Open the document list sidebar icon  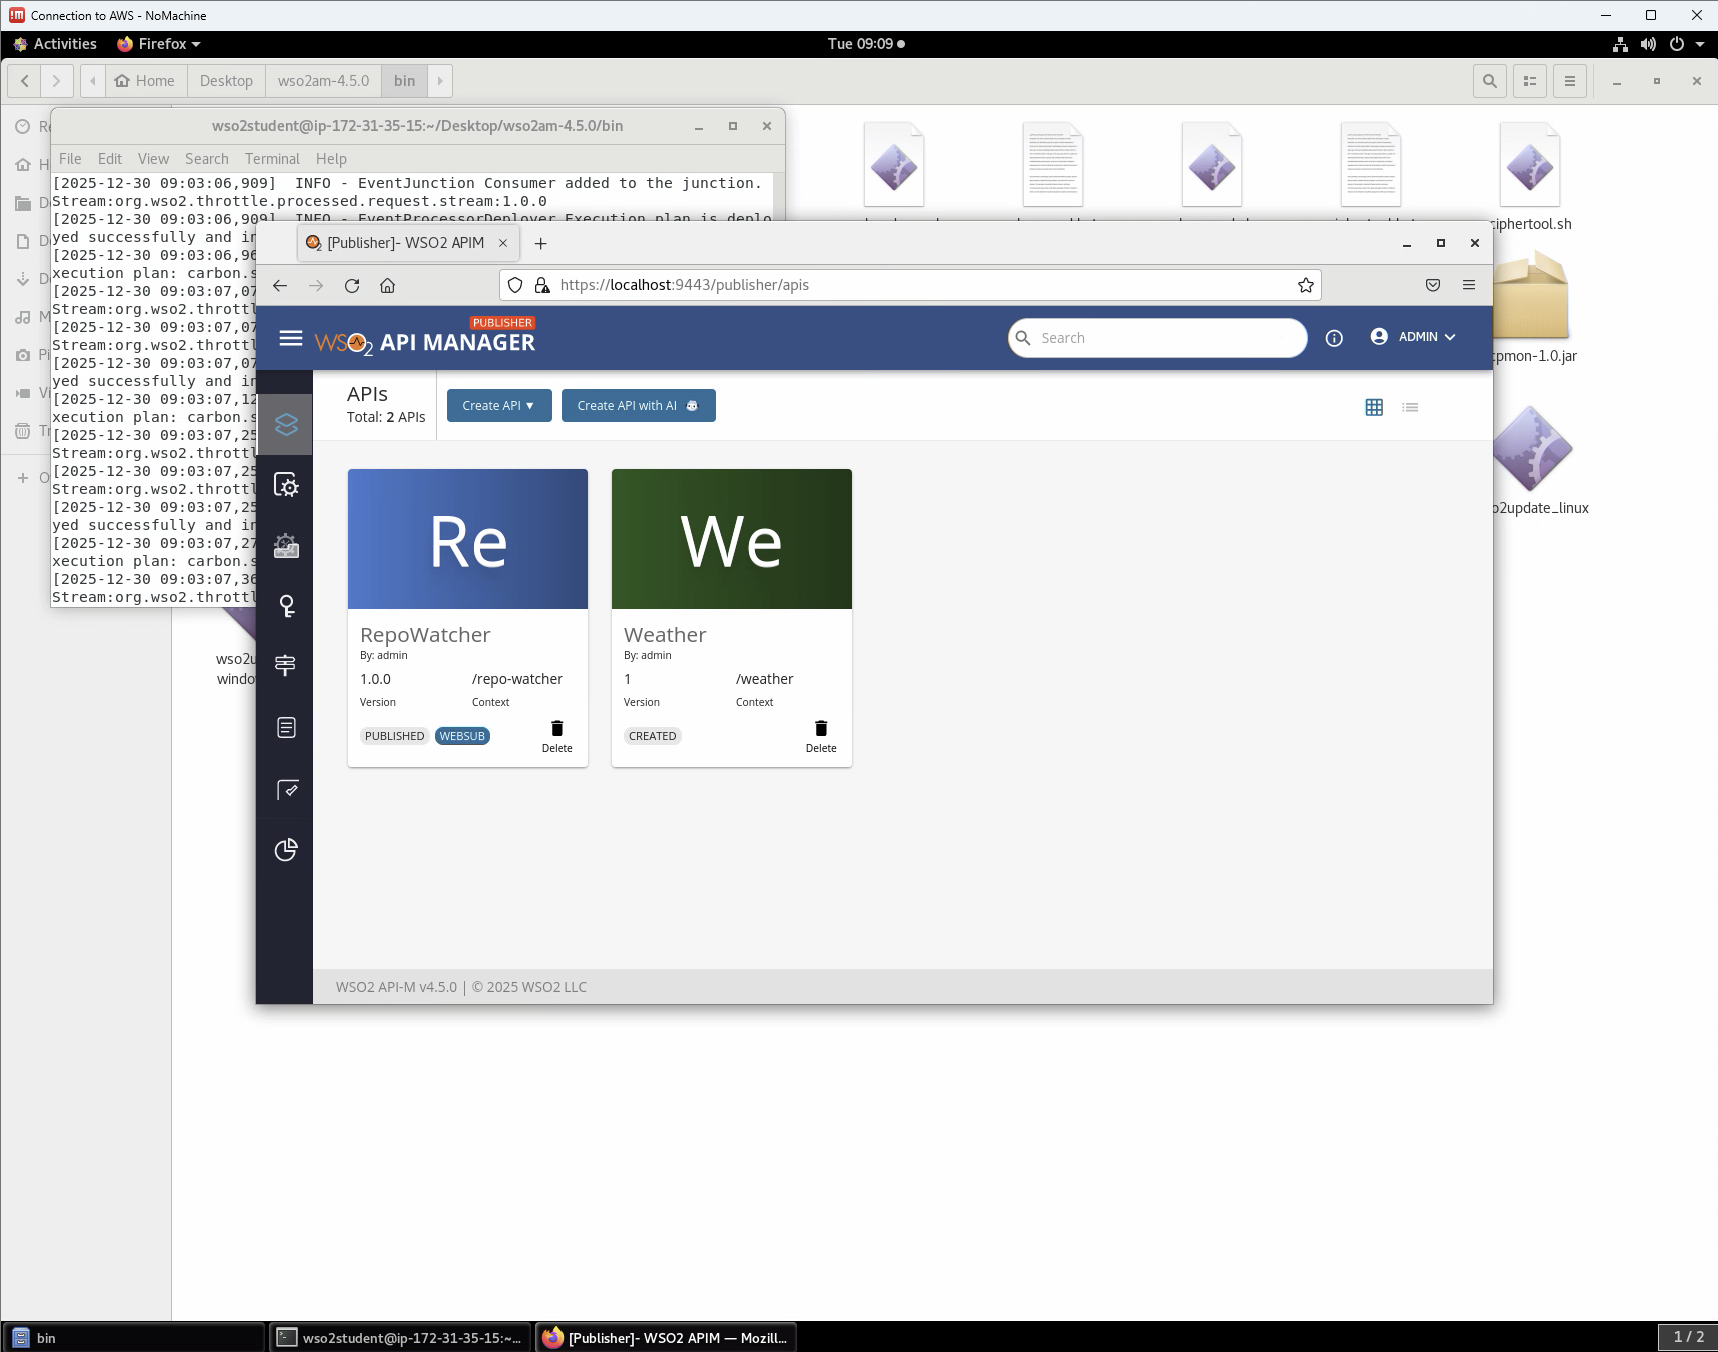tap(286, 728)
